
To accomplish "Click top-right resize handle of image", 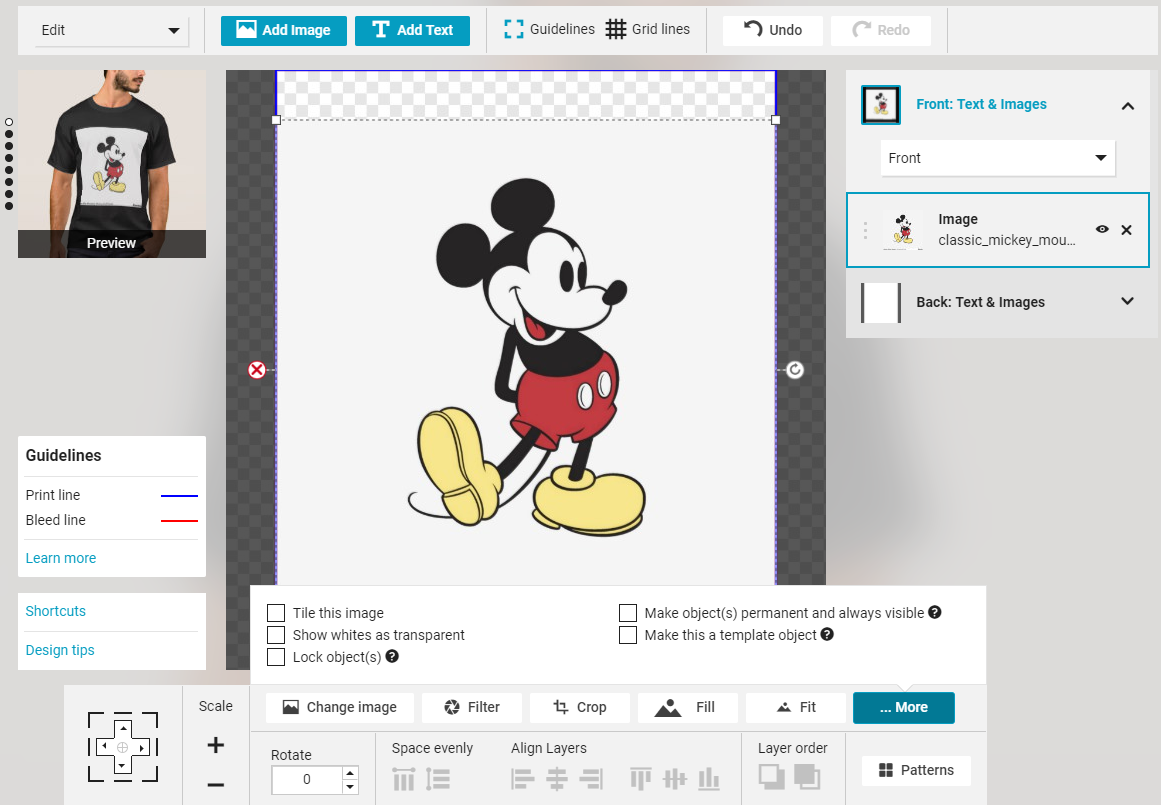I will pyautogui.click(x=775, y=120).
